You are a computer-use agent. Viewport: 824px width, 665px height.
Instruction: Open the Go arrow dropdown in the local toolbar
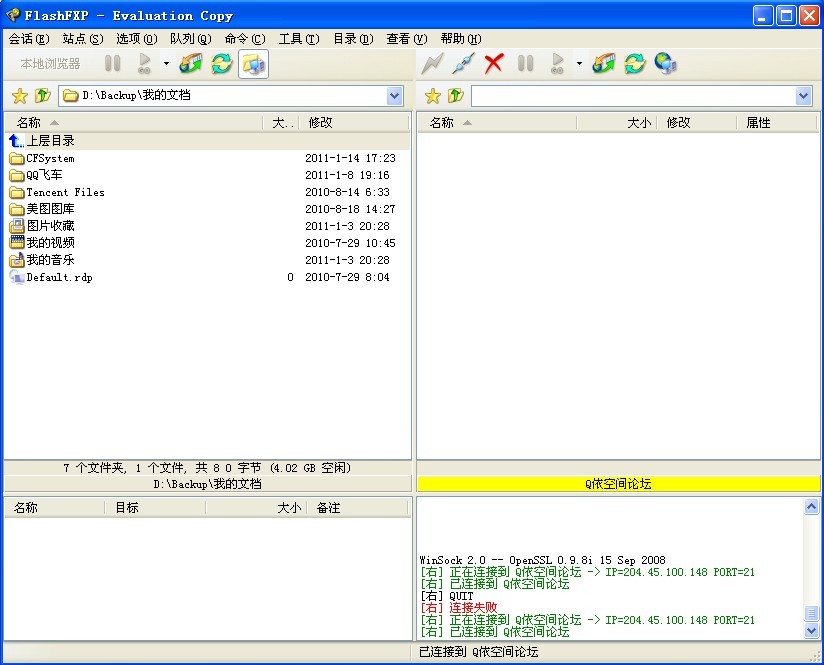click(x=166, y=64)
